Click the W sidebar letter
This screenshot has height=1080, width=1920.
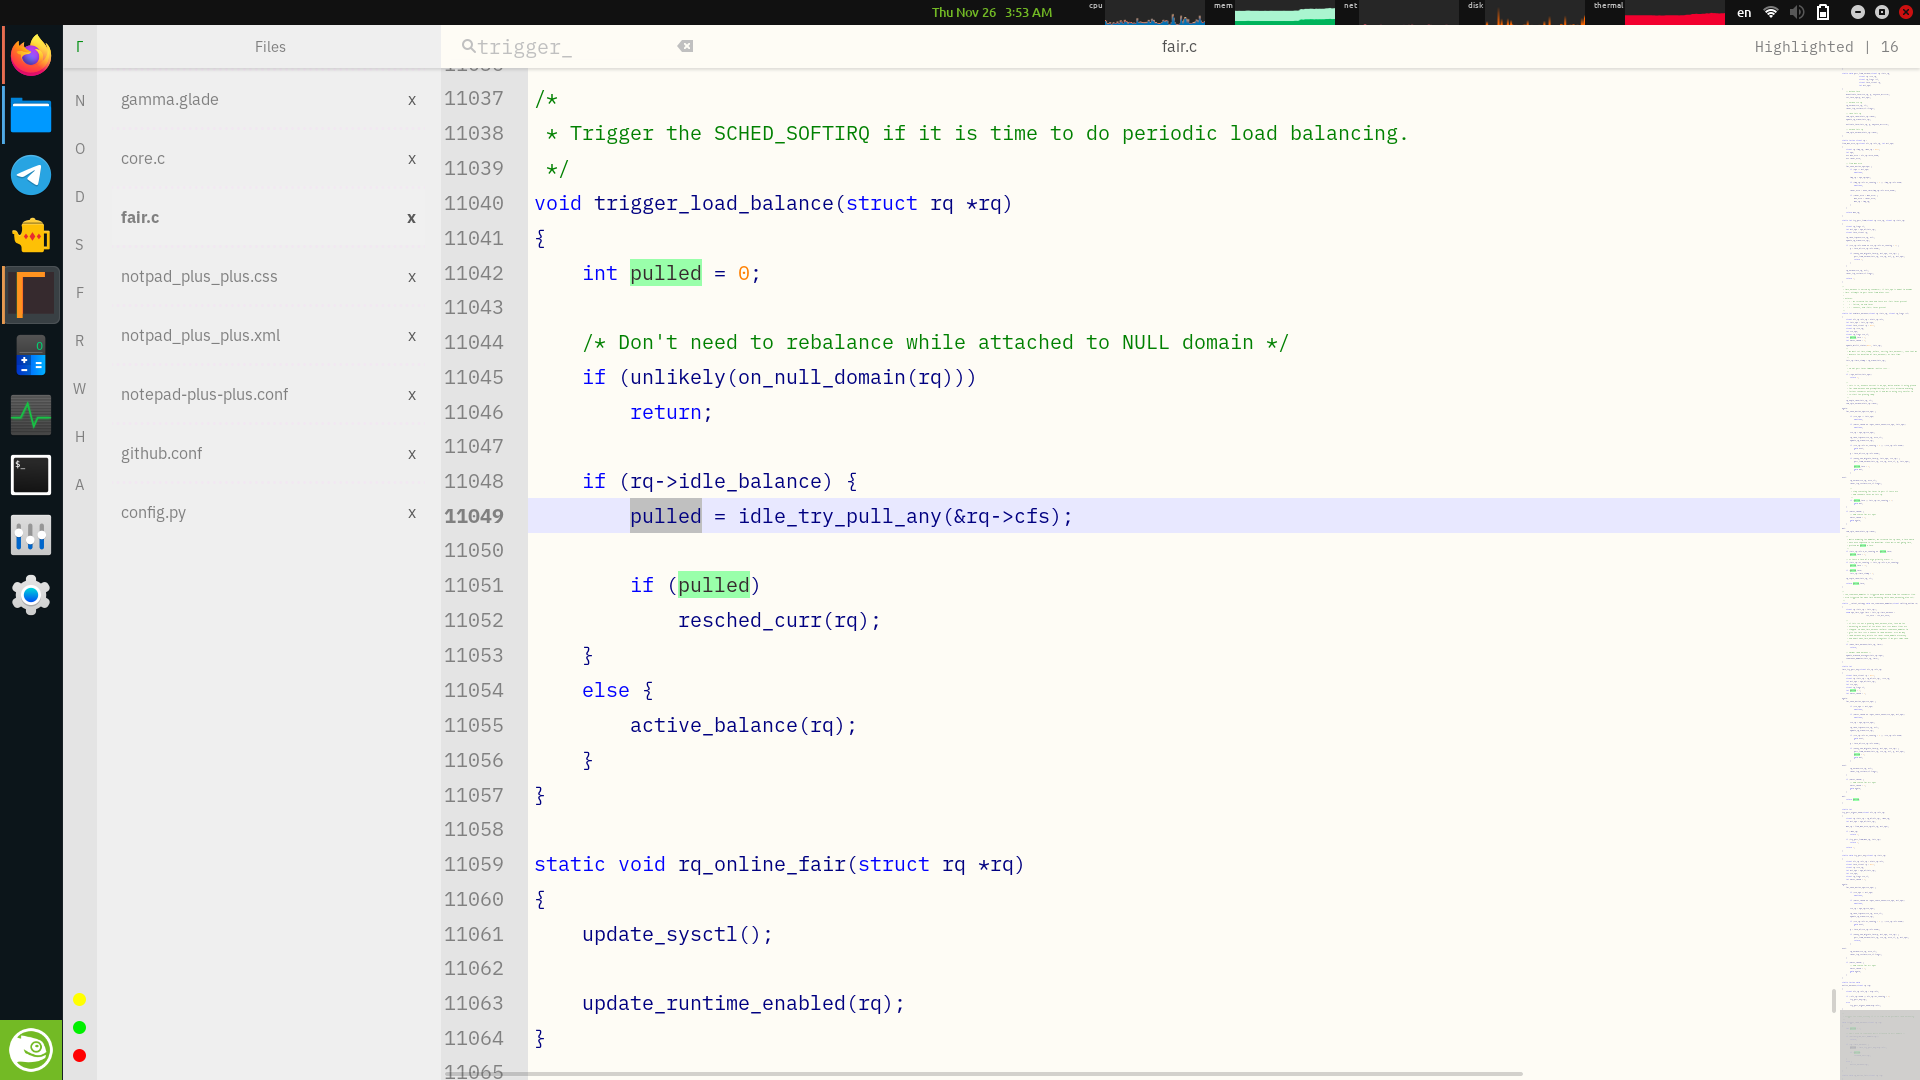80,389
